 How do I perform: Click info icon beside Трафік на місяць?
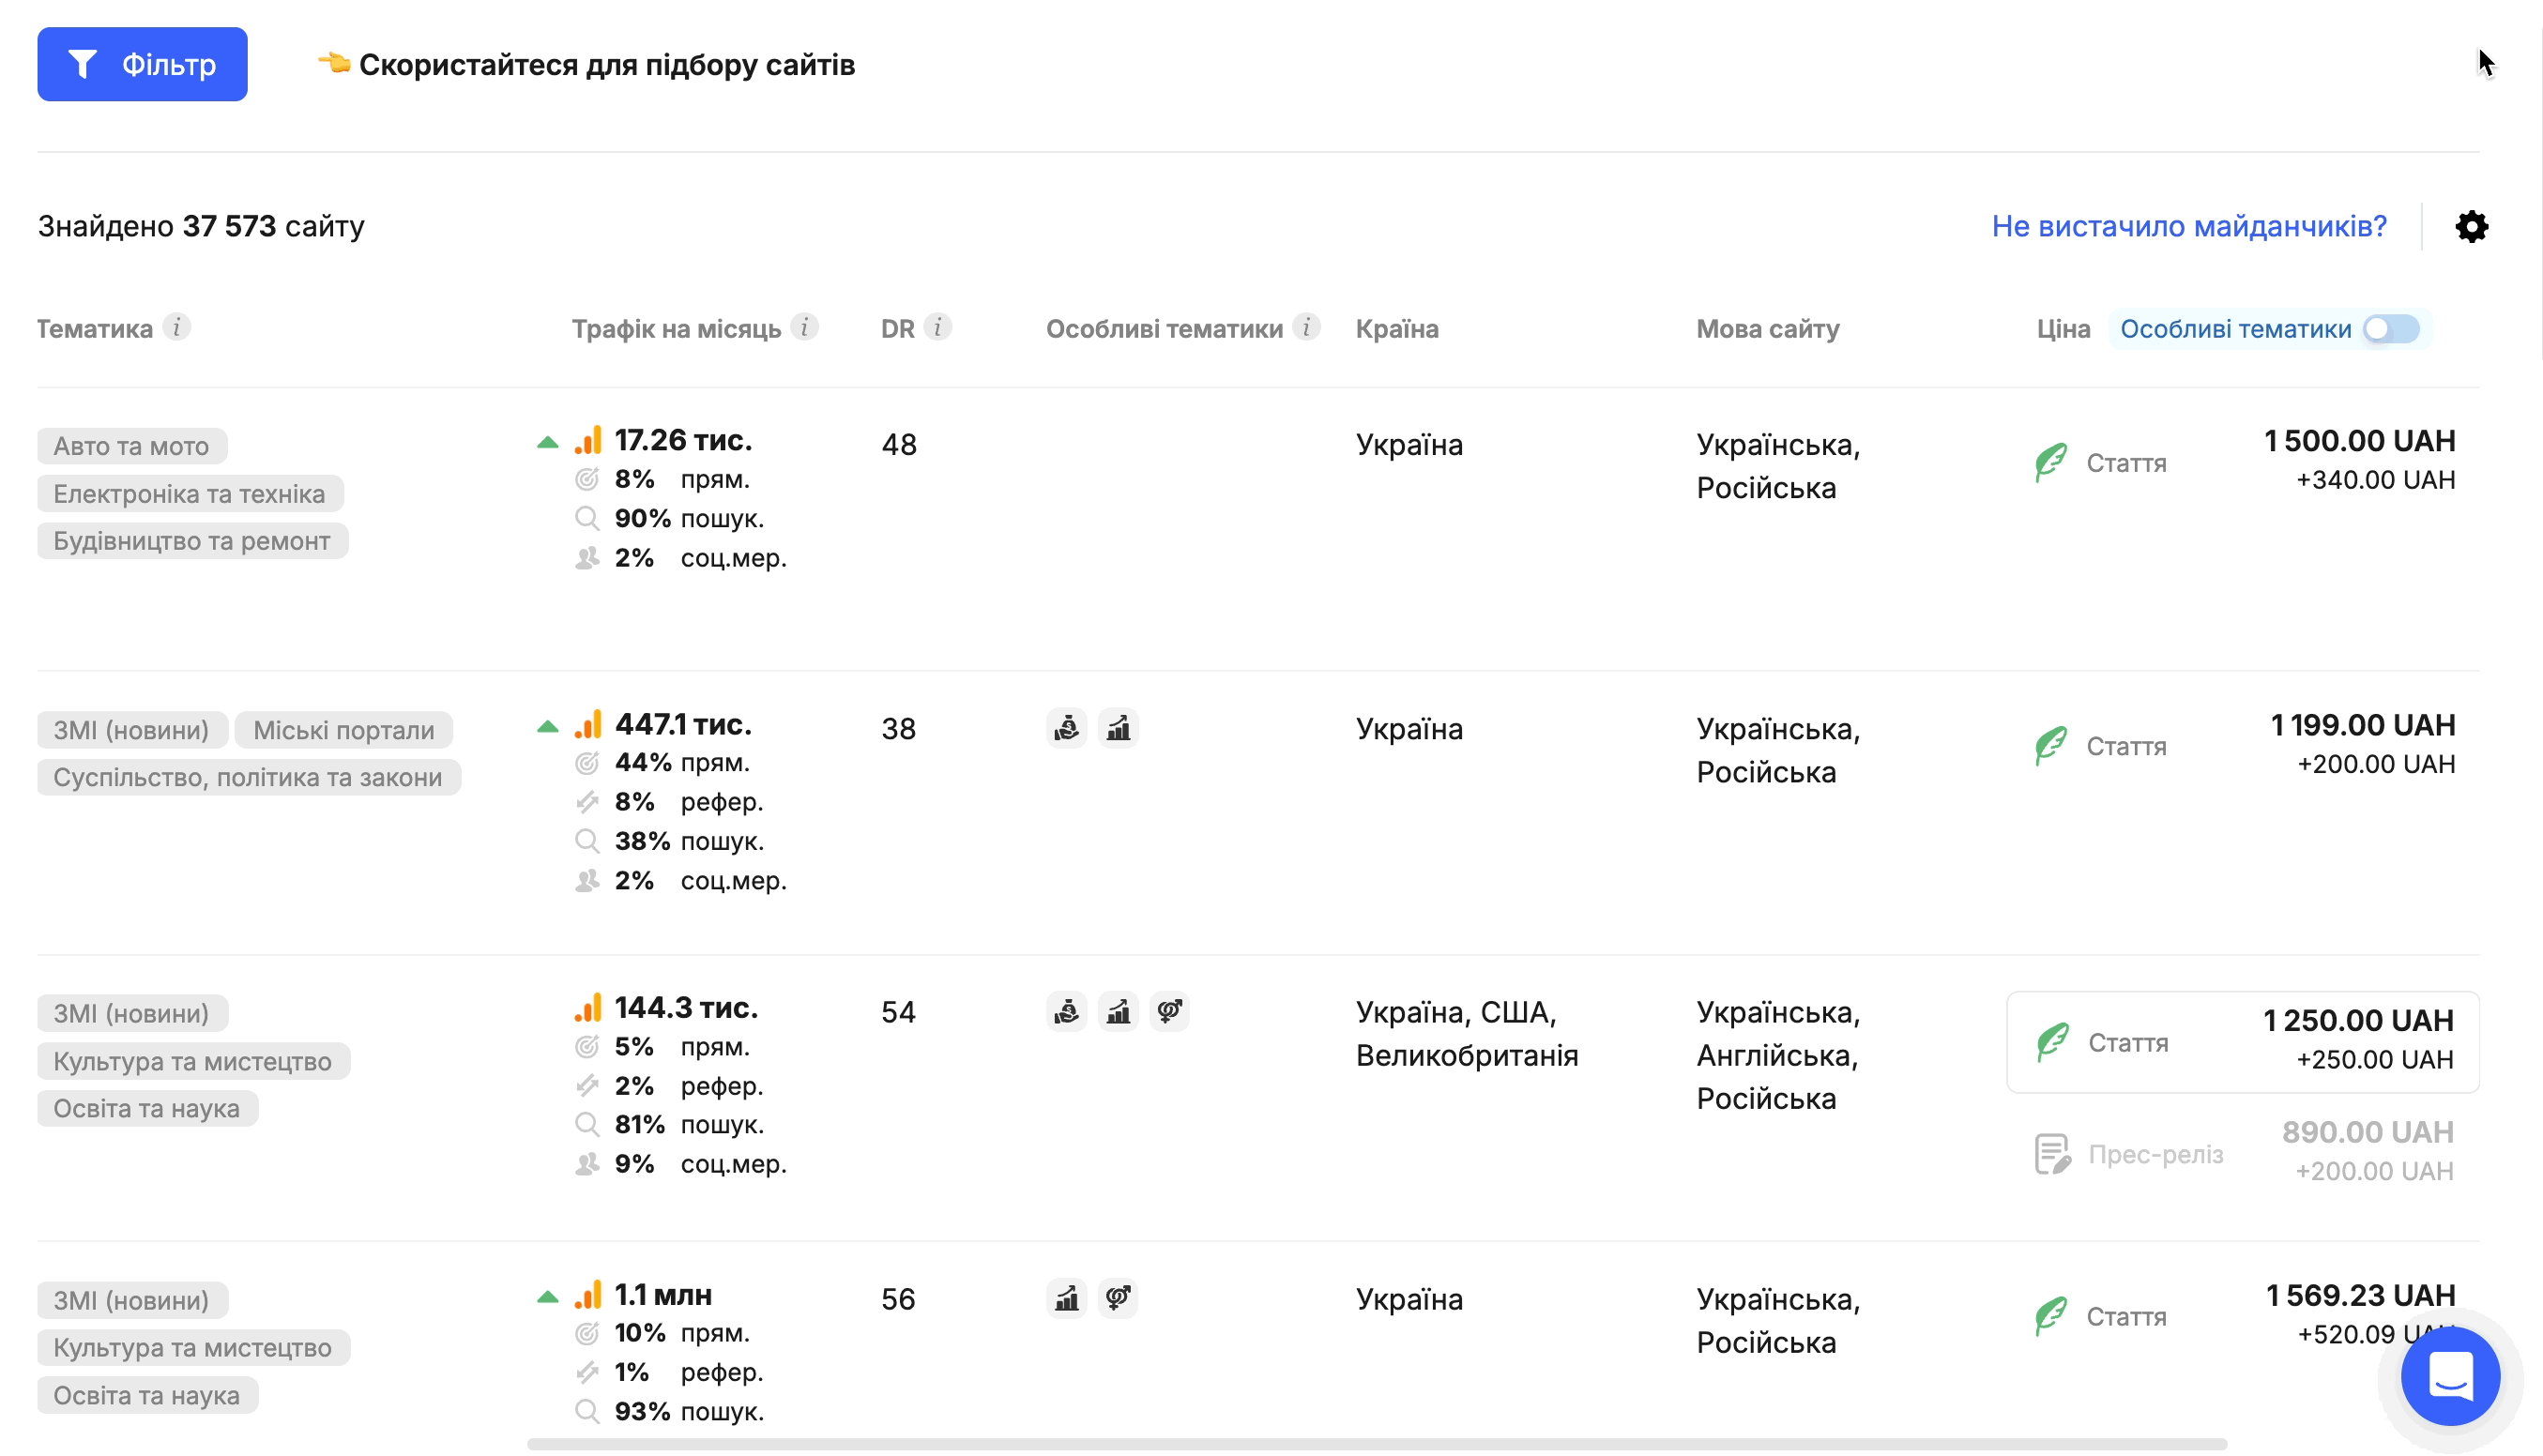pyautogui.click(x=804, y=327)
